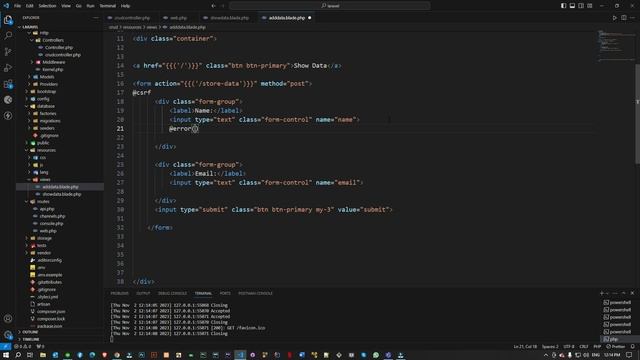This screenshot has height=360, width=640.
Task: Open the Source Control view
Action: pos(8,51)
